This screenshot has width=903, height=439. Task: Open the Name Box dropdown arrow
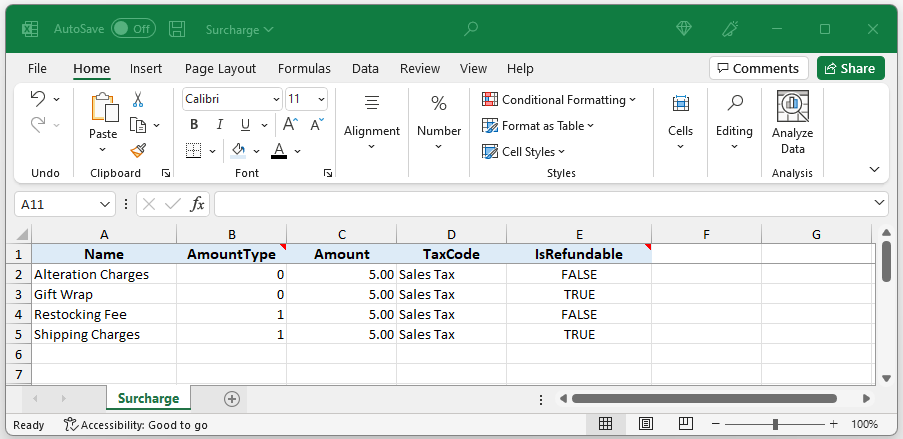(x=106, y=204)
